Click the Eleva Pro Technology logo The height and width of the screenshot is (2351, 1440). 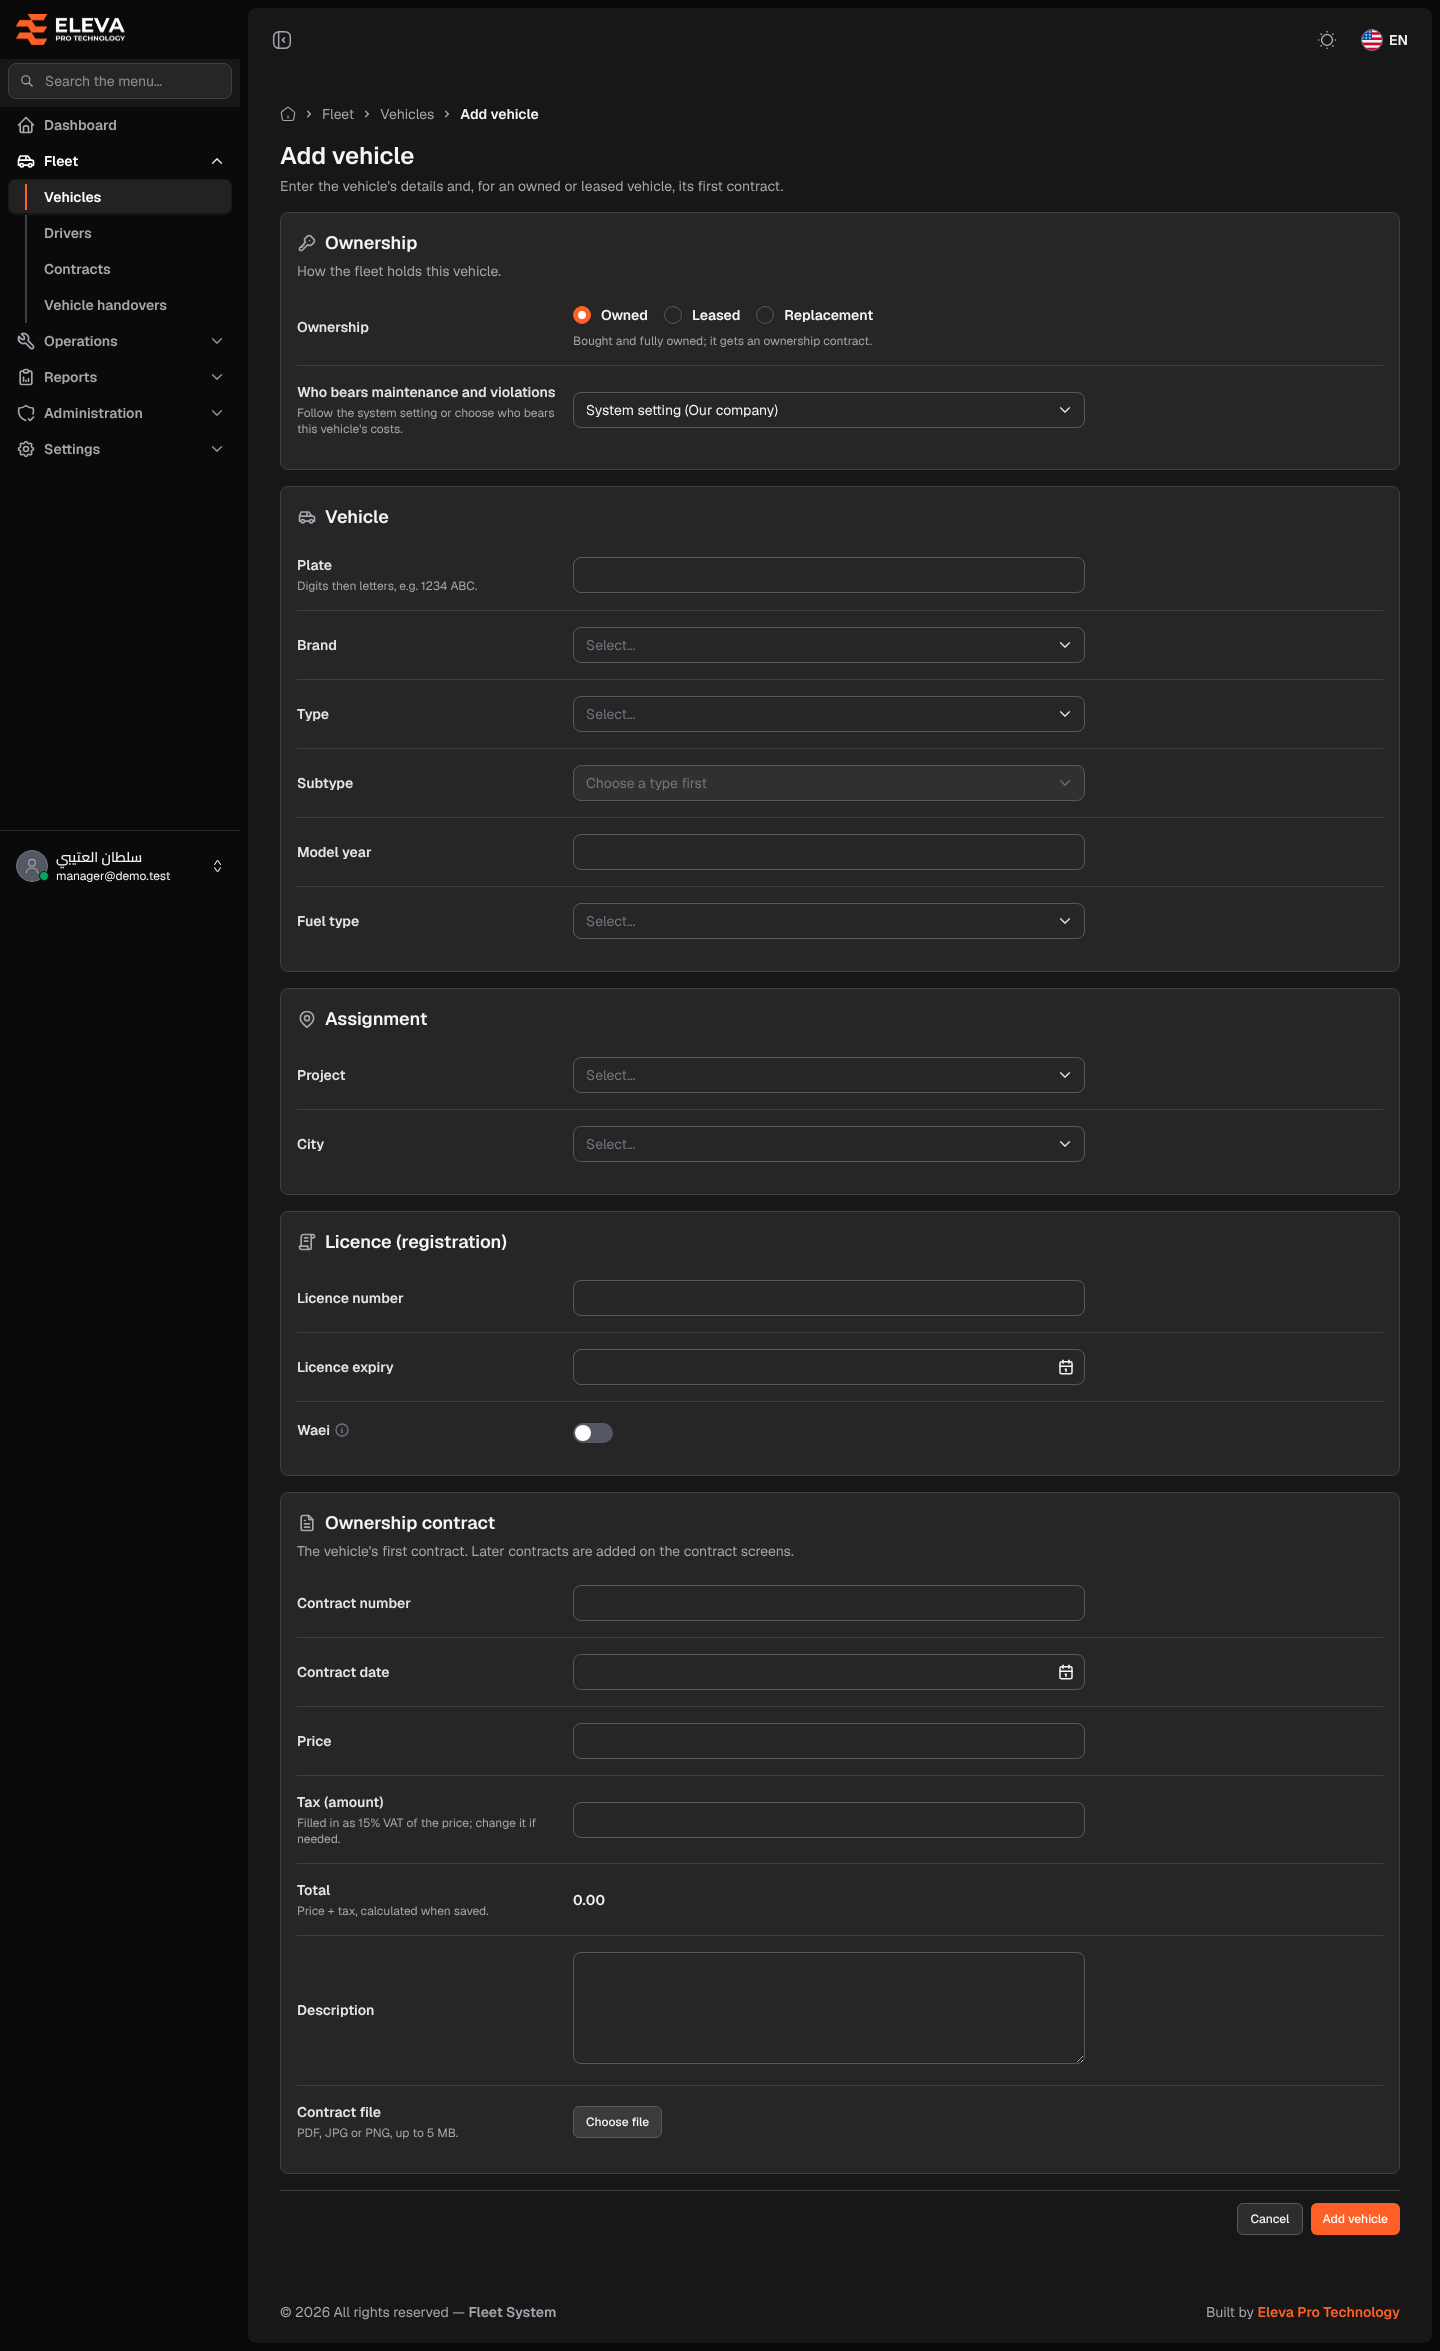pos(70,29)
